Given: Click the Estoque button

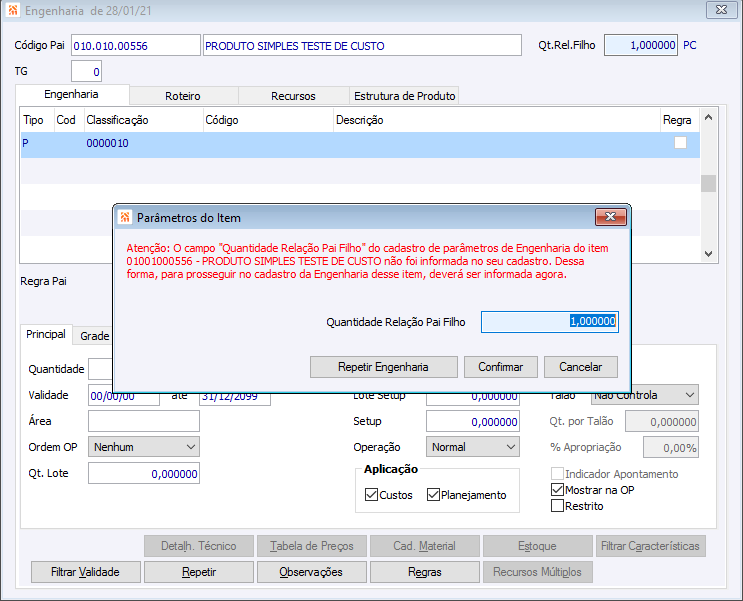Looking at the screenshot, I should pyautogui.click(x=537, y=546).
